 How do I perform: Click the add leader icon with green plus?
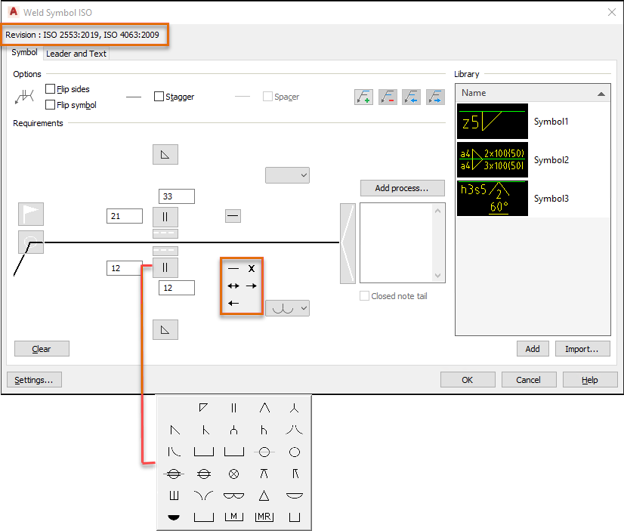pos(363,97)
